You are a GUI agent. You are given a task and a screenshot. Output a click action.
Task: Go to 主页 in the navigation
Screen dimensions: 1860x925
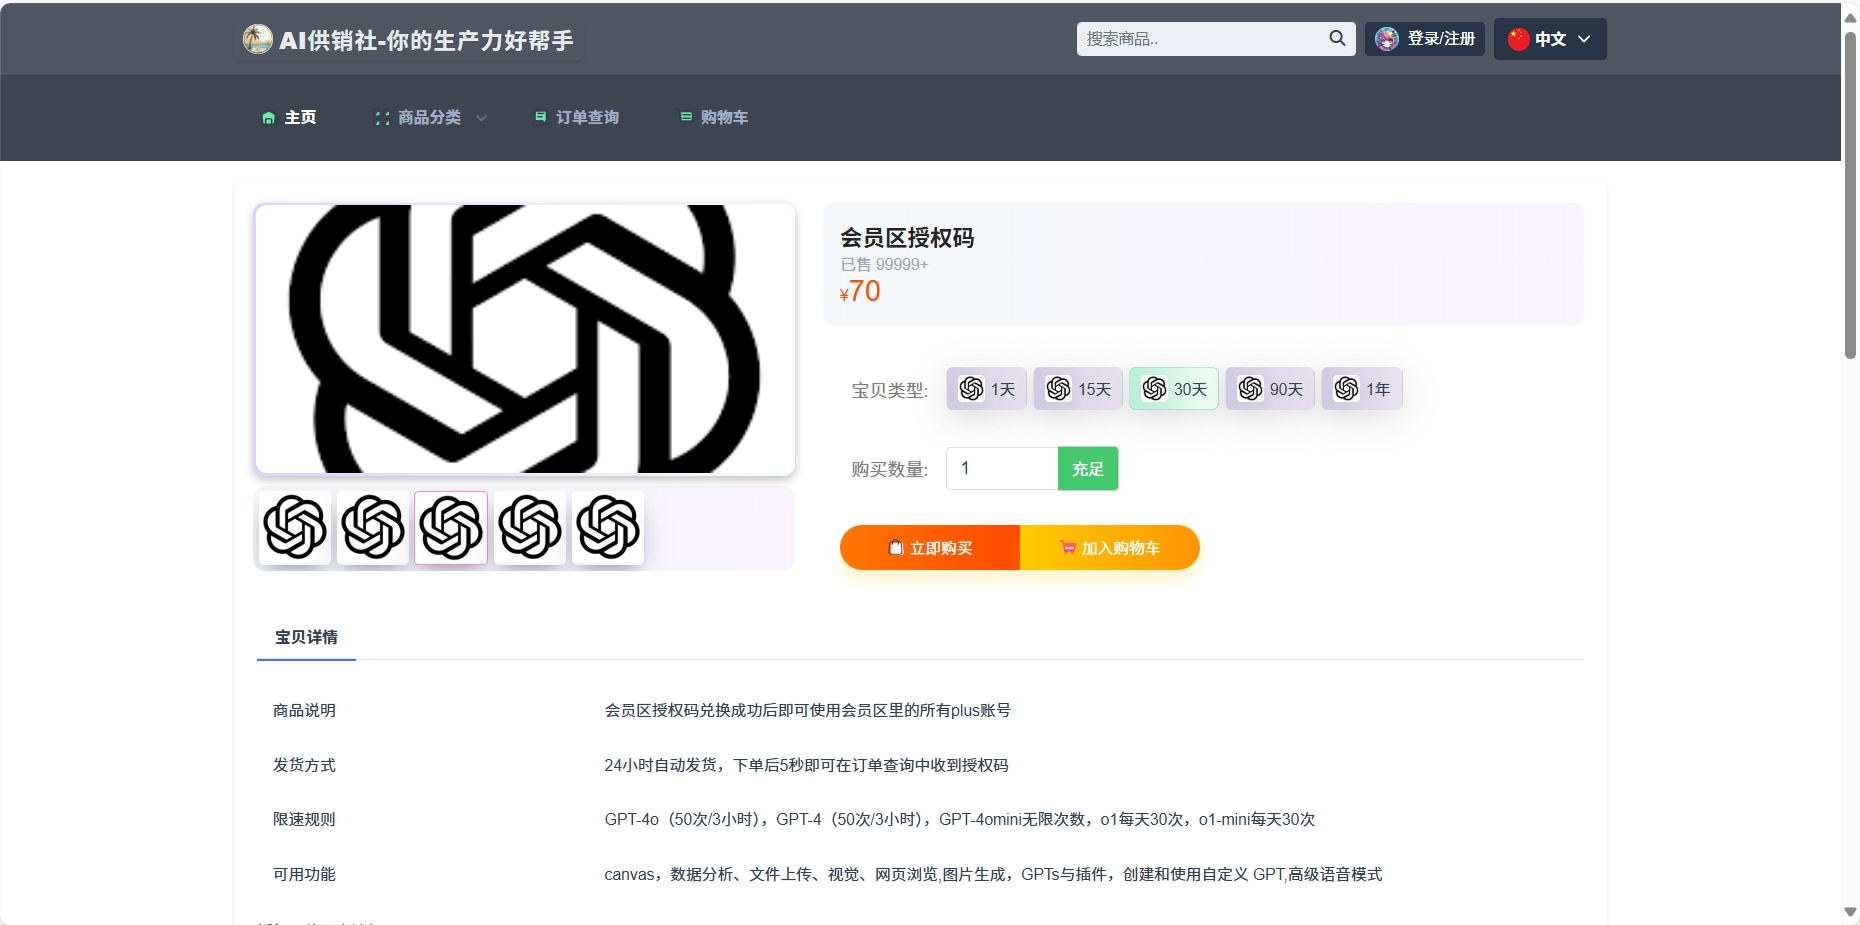289,118
